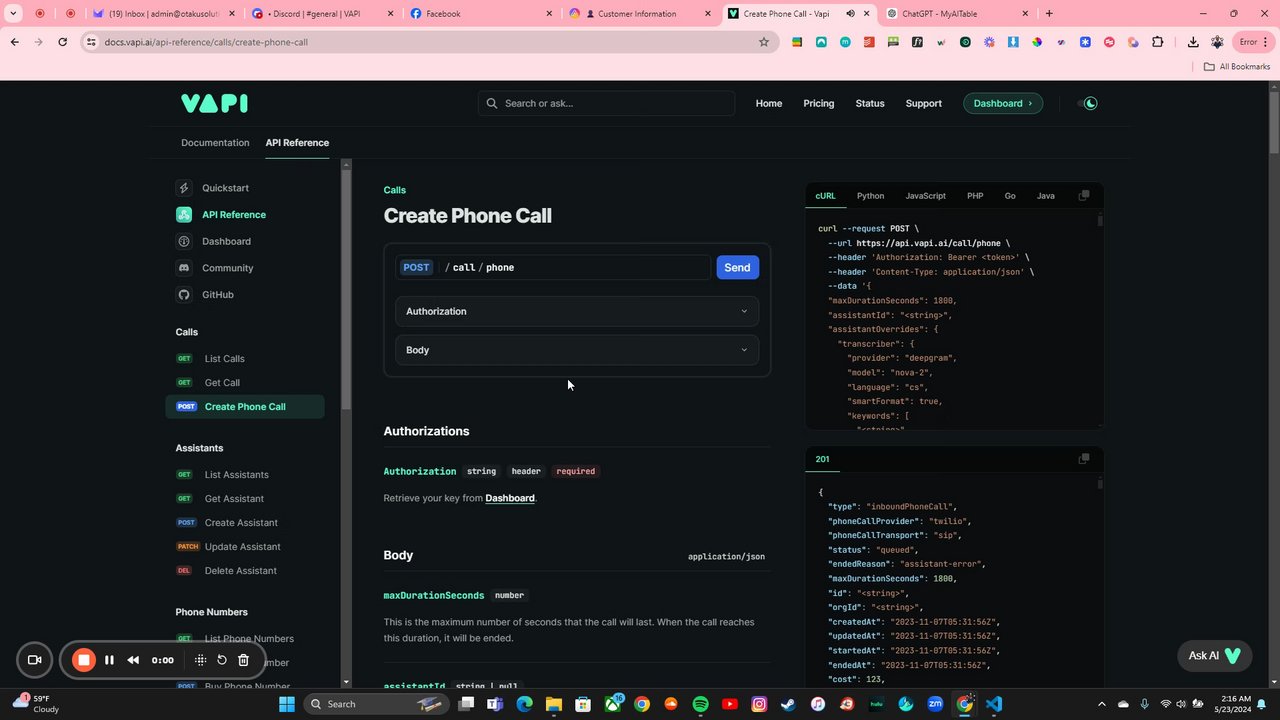The width and height of the screenshot is (1280, 720).
Task: Reload the page
Action: (x=62, y=42)
